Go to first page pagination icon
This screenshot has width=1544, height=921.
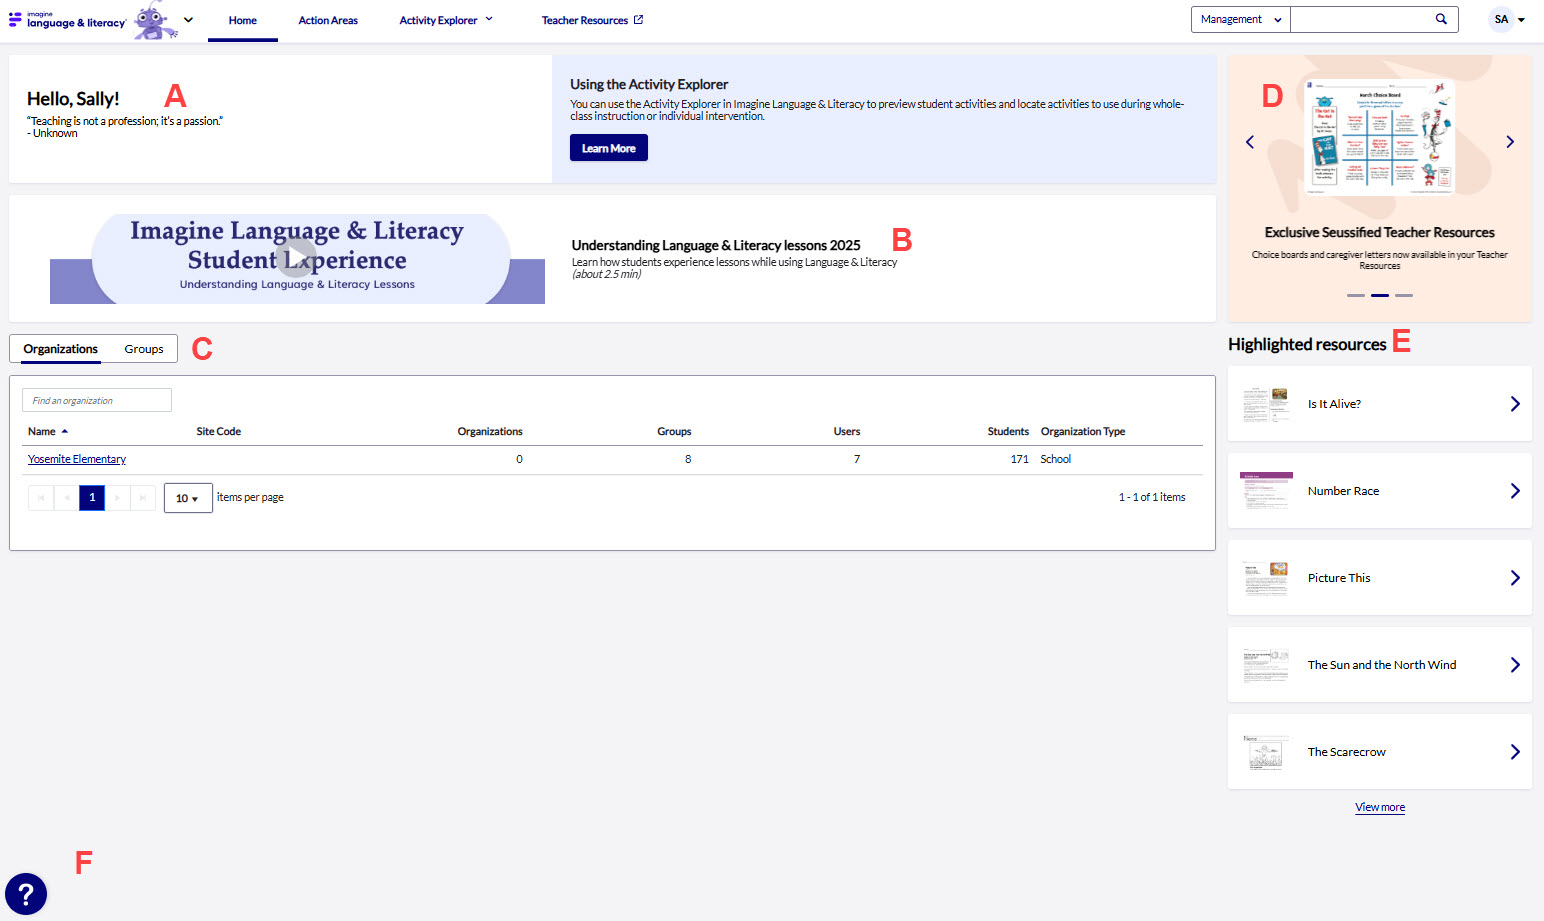[x=41, y=498]
